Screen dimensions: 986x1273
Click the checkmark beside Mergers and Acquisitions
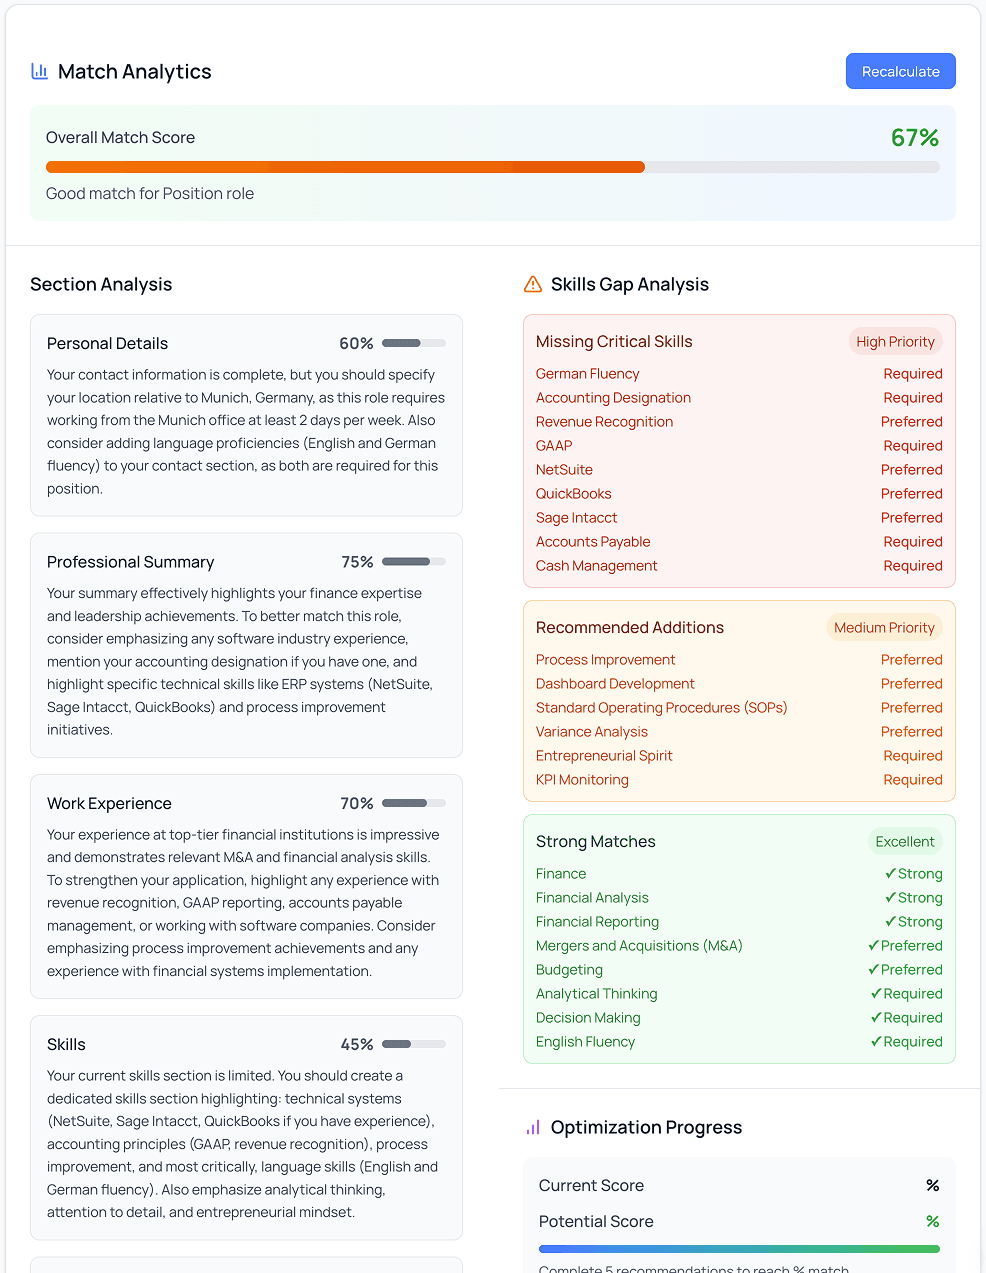pyautogui.click(x=876, y=945)
